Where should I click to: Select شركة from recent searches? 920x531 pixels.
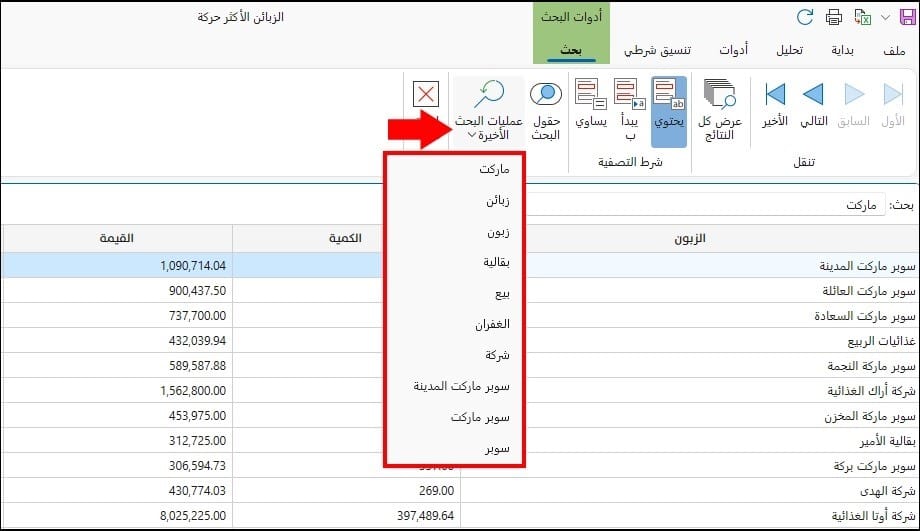(x=455, y=355)
